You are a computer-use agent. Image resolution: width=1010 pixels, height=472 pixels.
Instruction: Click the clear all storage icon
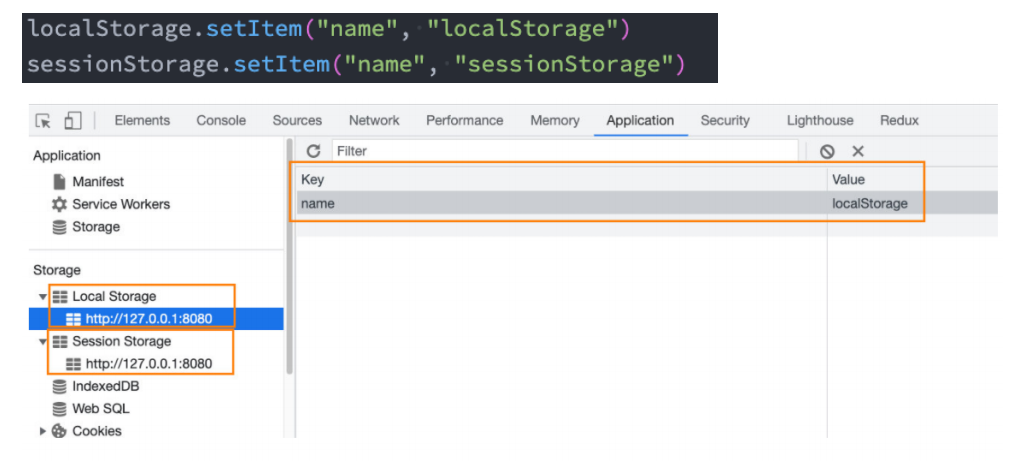(x=827, y=151)
